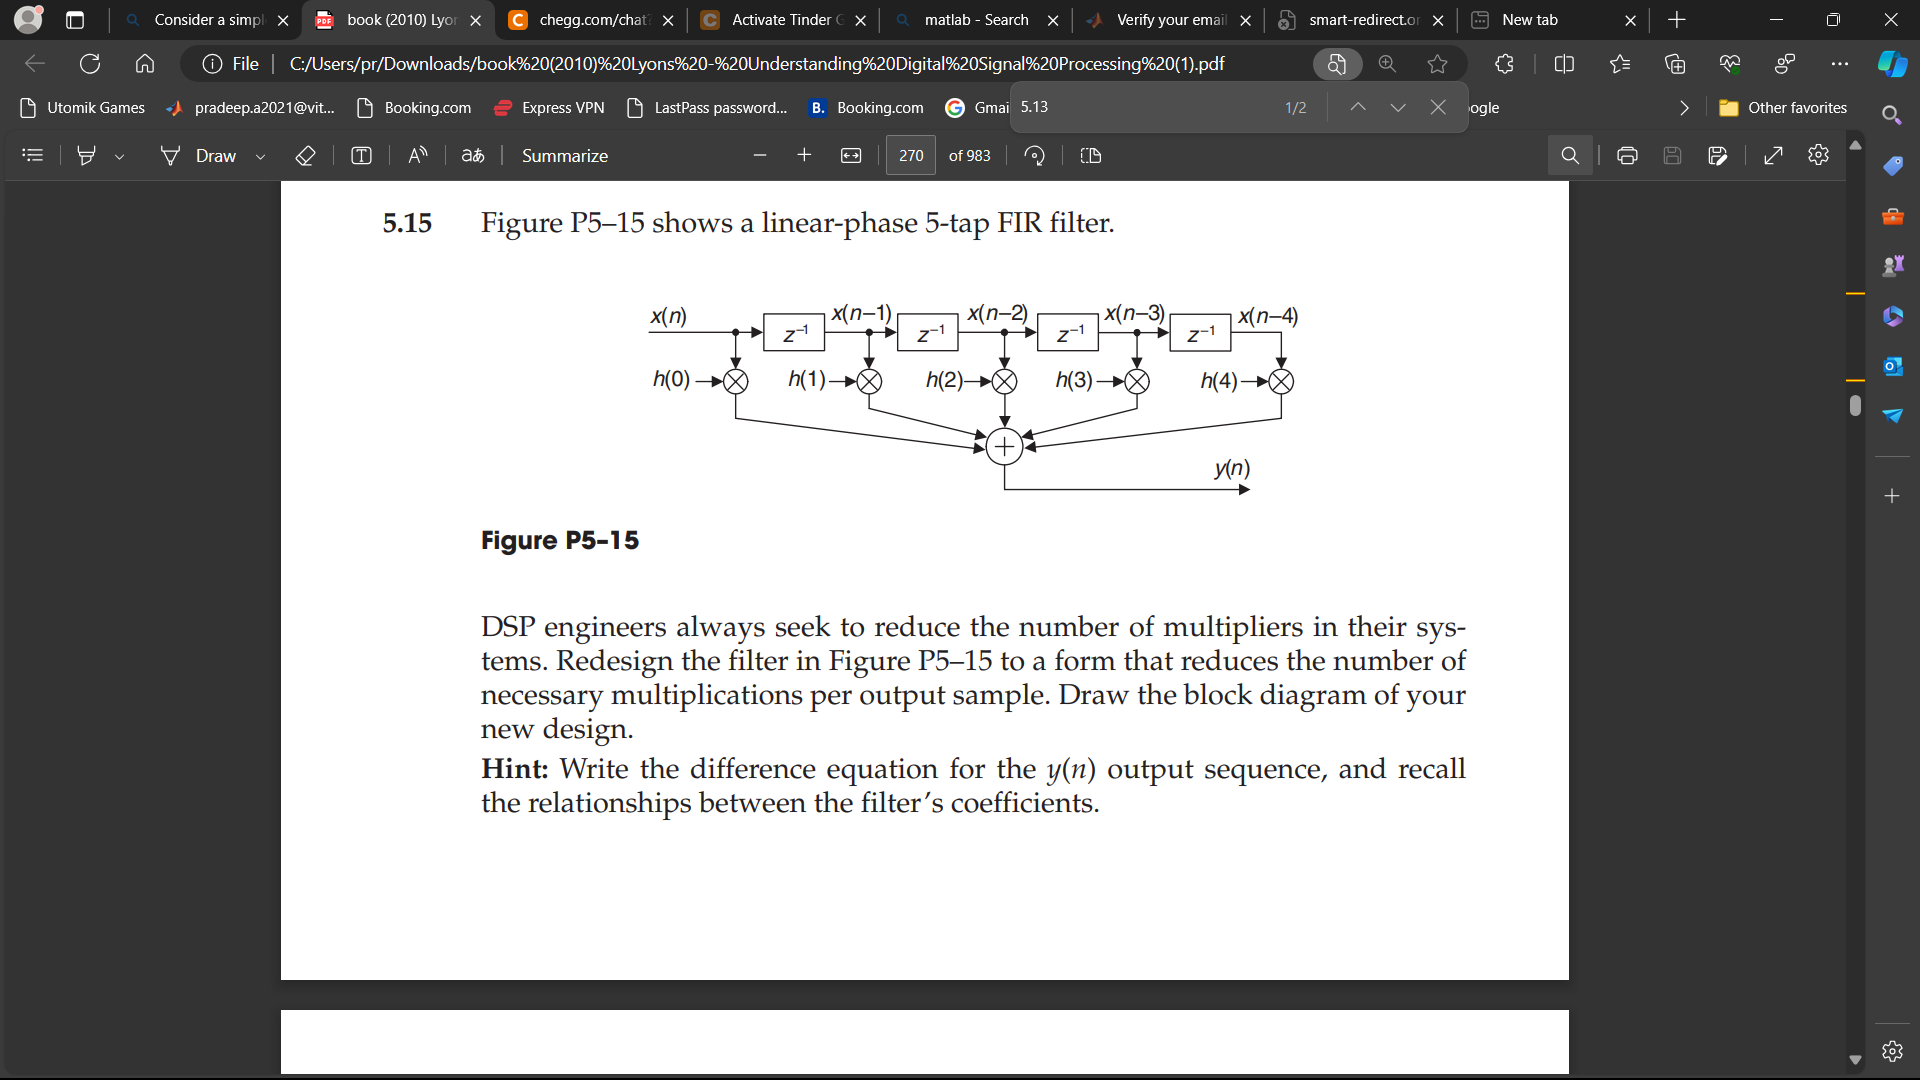Activate Read aloud

[x=418, y=155]
